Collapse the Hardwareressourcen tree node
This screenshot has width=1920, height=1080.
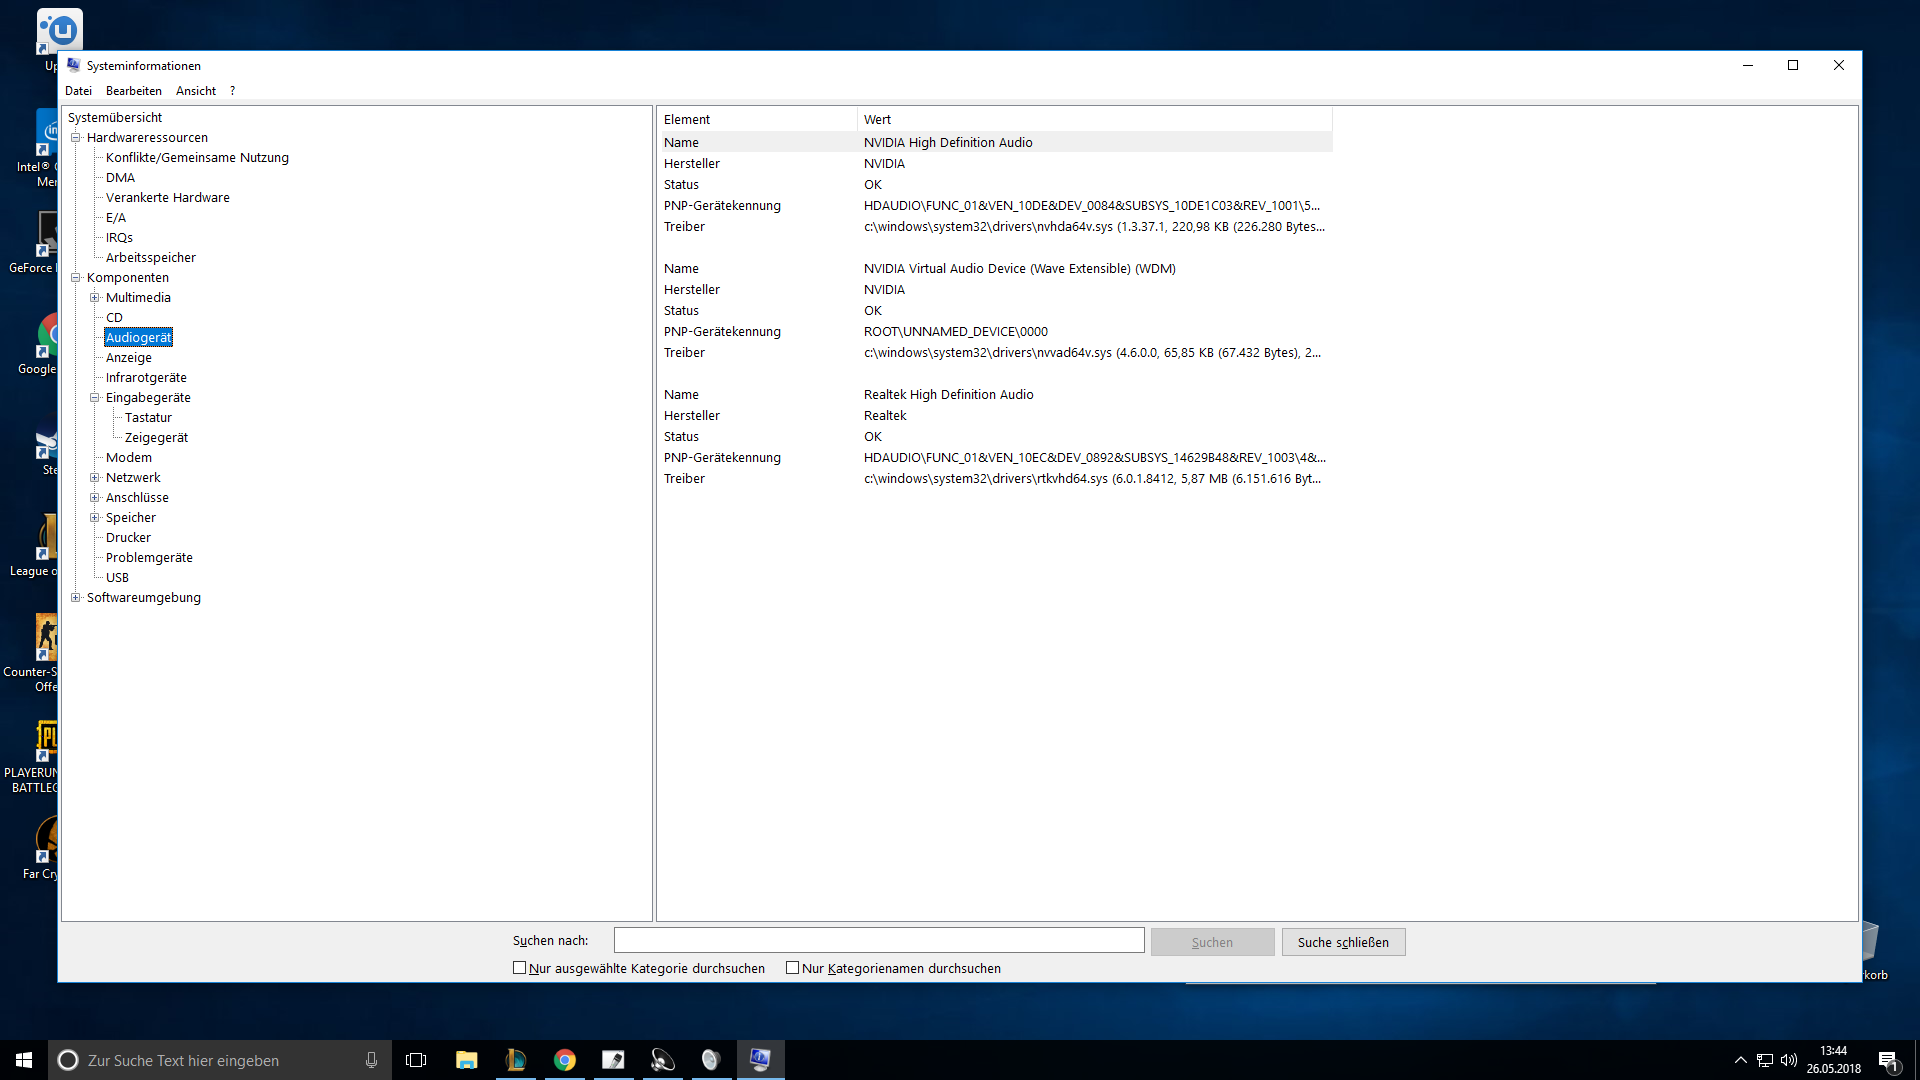75,137
